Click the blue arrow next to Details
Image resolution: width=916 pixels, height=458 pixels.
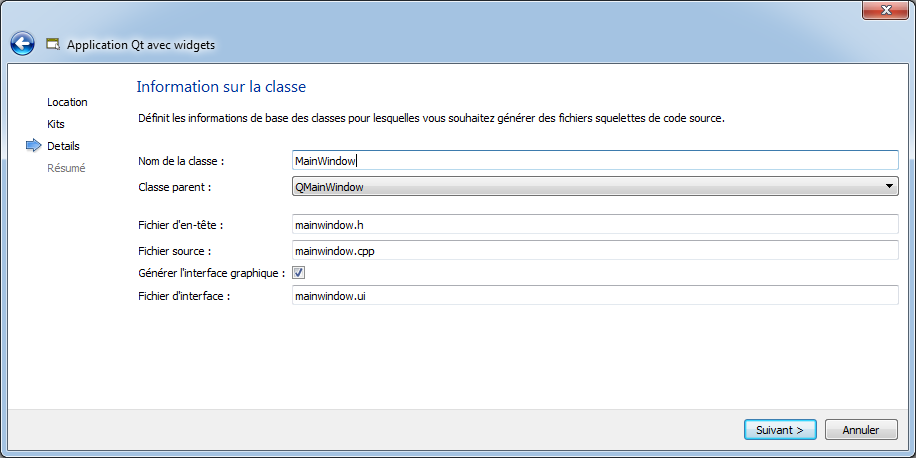click(34, 146)
